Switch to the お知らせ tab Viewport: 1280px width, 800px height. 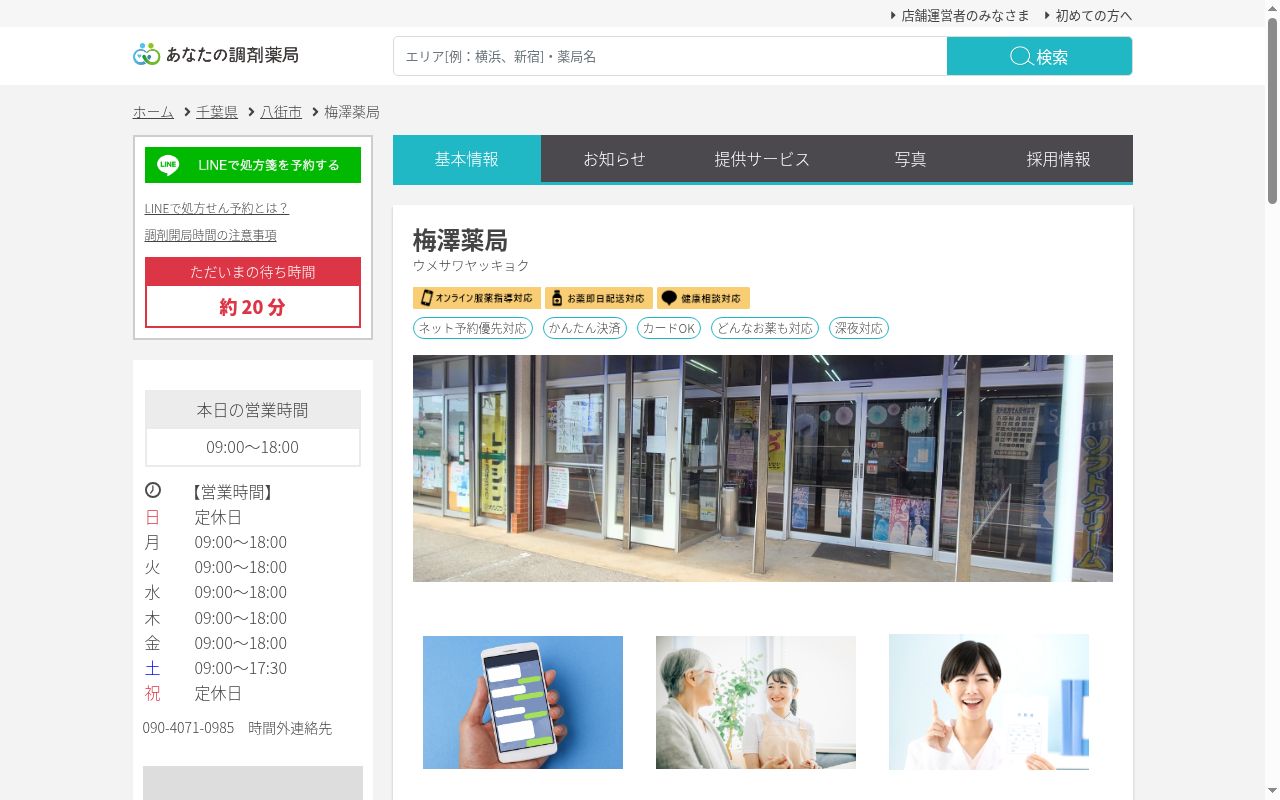pos(615,159)
